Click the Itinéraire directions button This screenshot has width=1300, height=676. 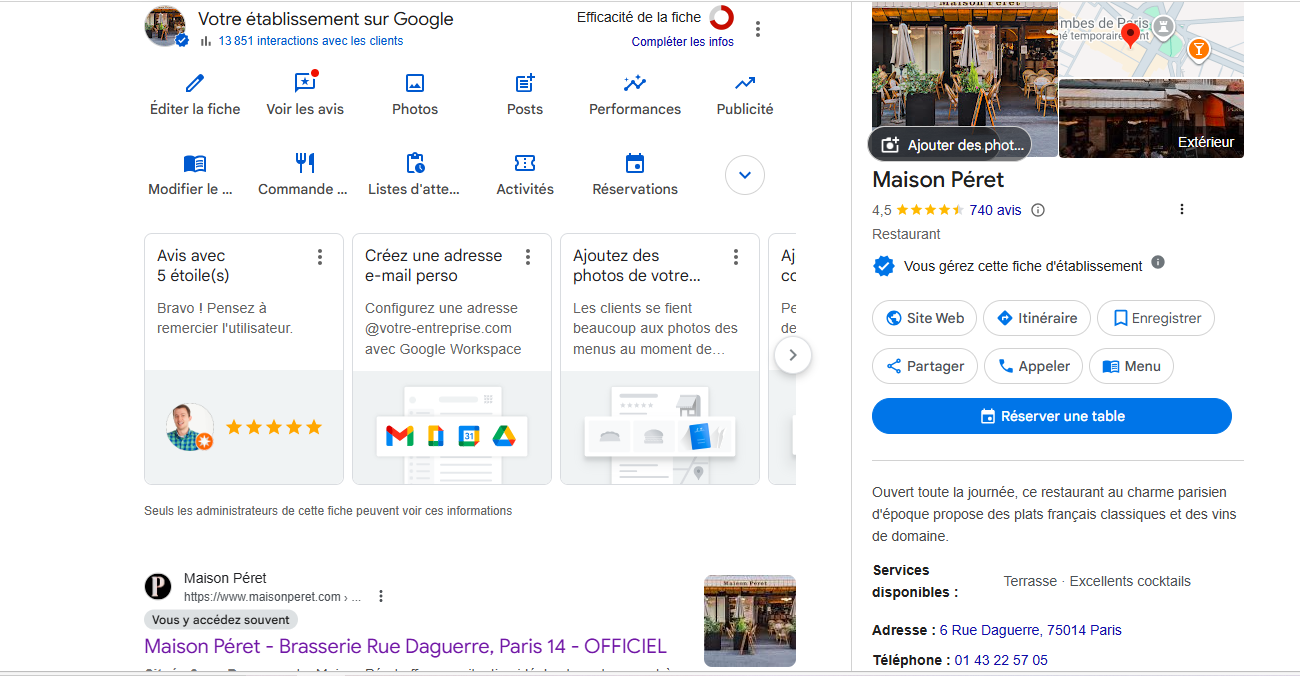[x=1036, y=318]
